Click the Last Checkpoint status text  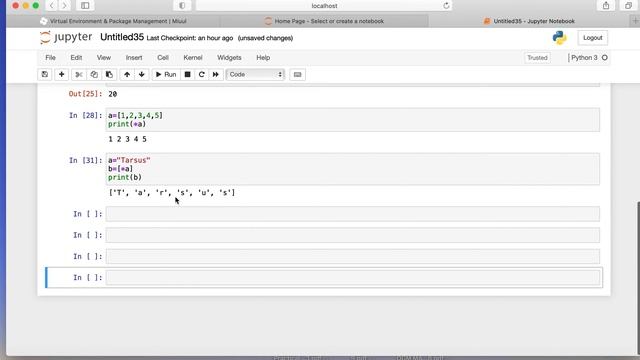coord(190,38)
